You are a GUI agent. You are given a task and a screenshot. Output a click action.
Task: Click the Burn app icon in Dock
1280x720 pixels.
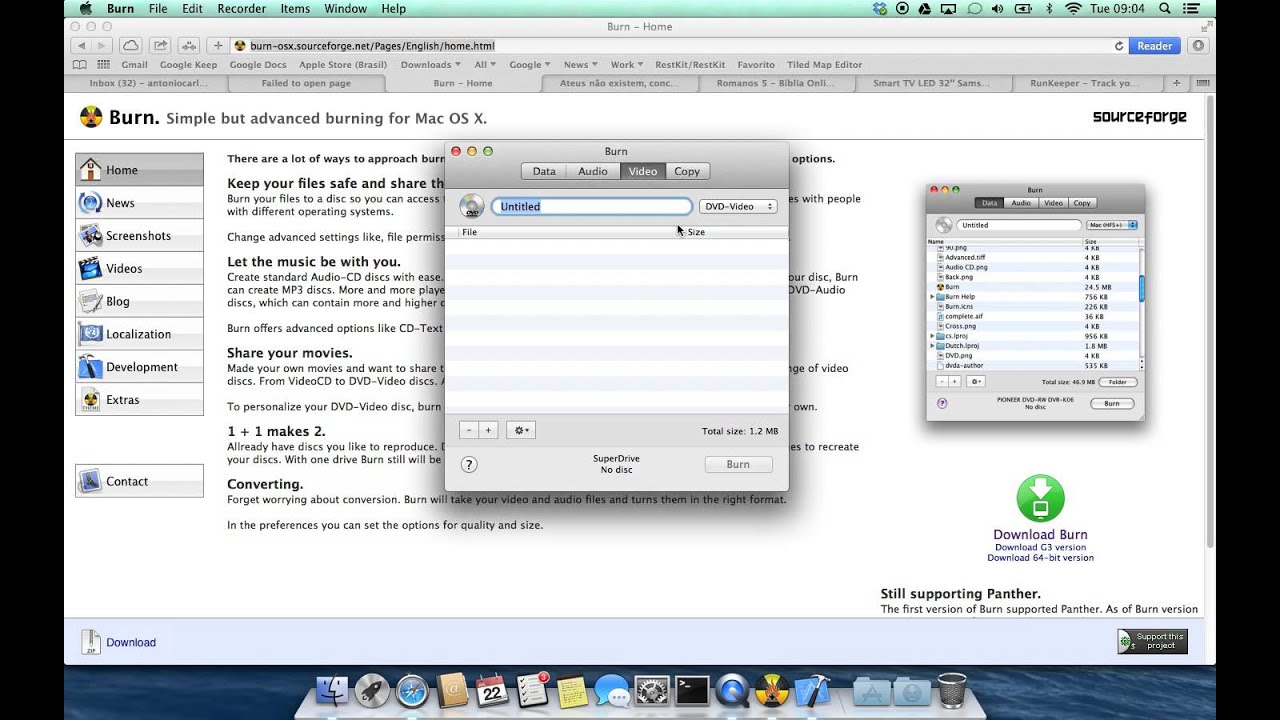click(x=772, y=691)
